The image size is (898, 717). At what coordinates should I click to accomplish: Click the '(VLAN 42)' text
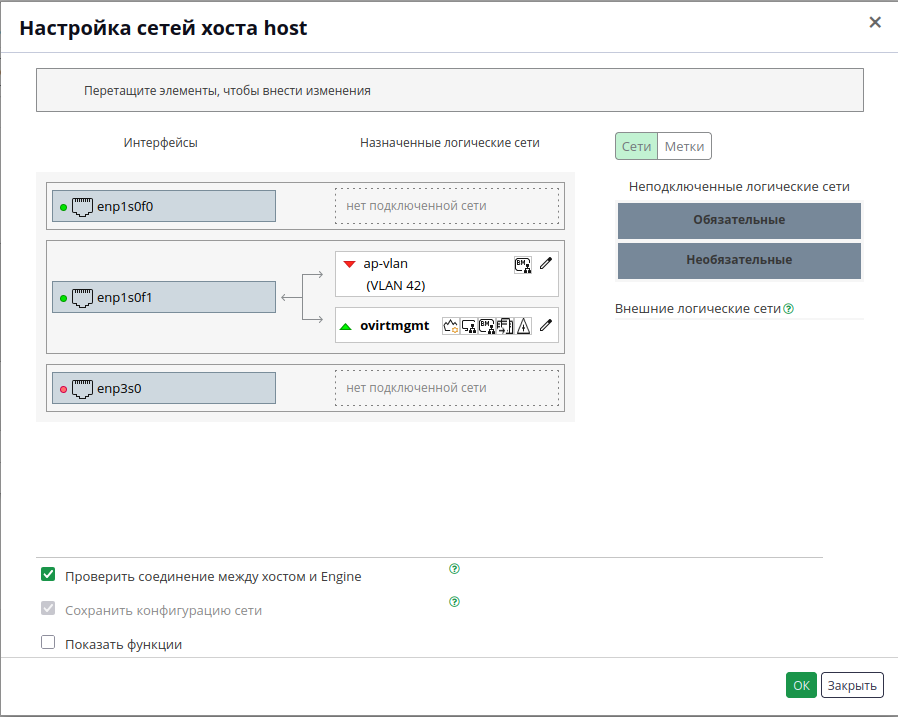(x=396, y=286)
